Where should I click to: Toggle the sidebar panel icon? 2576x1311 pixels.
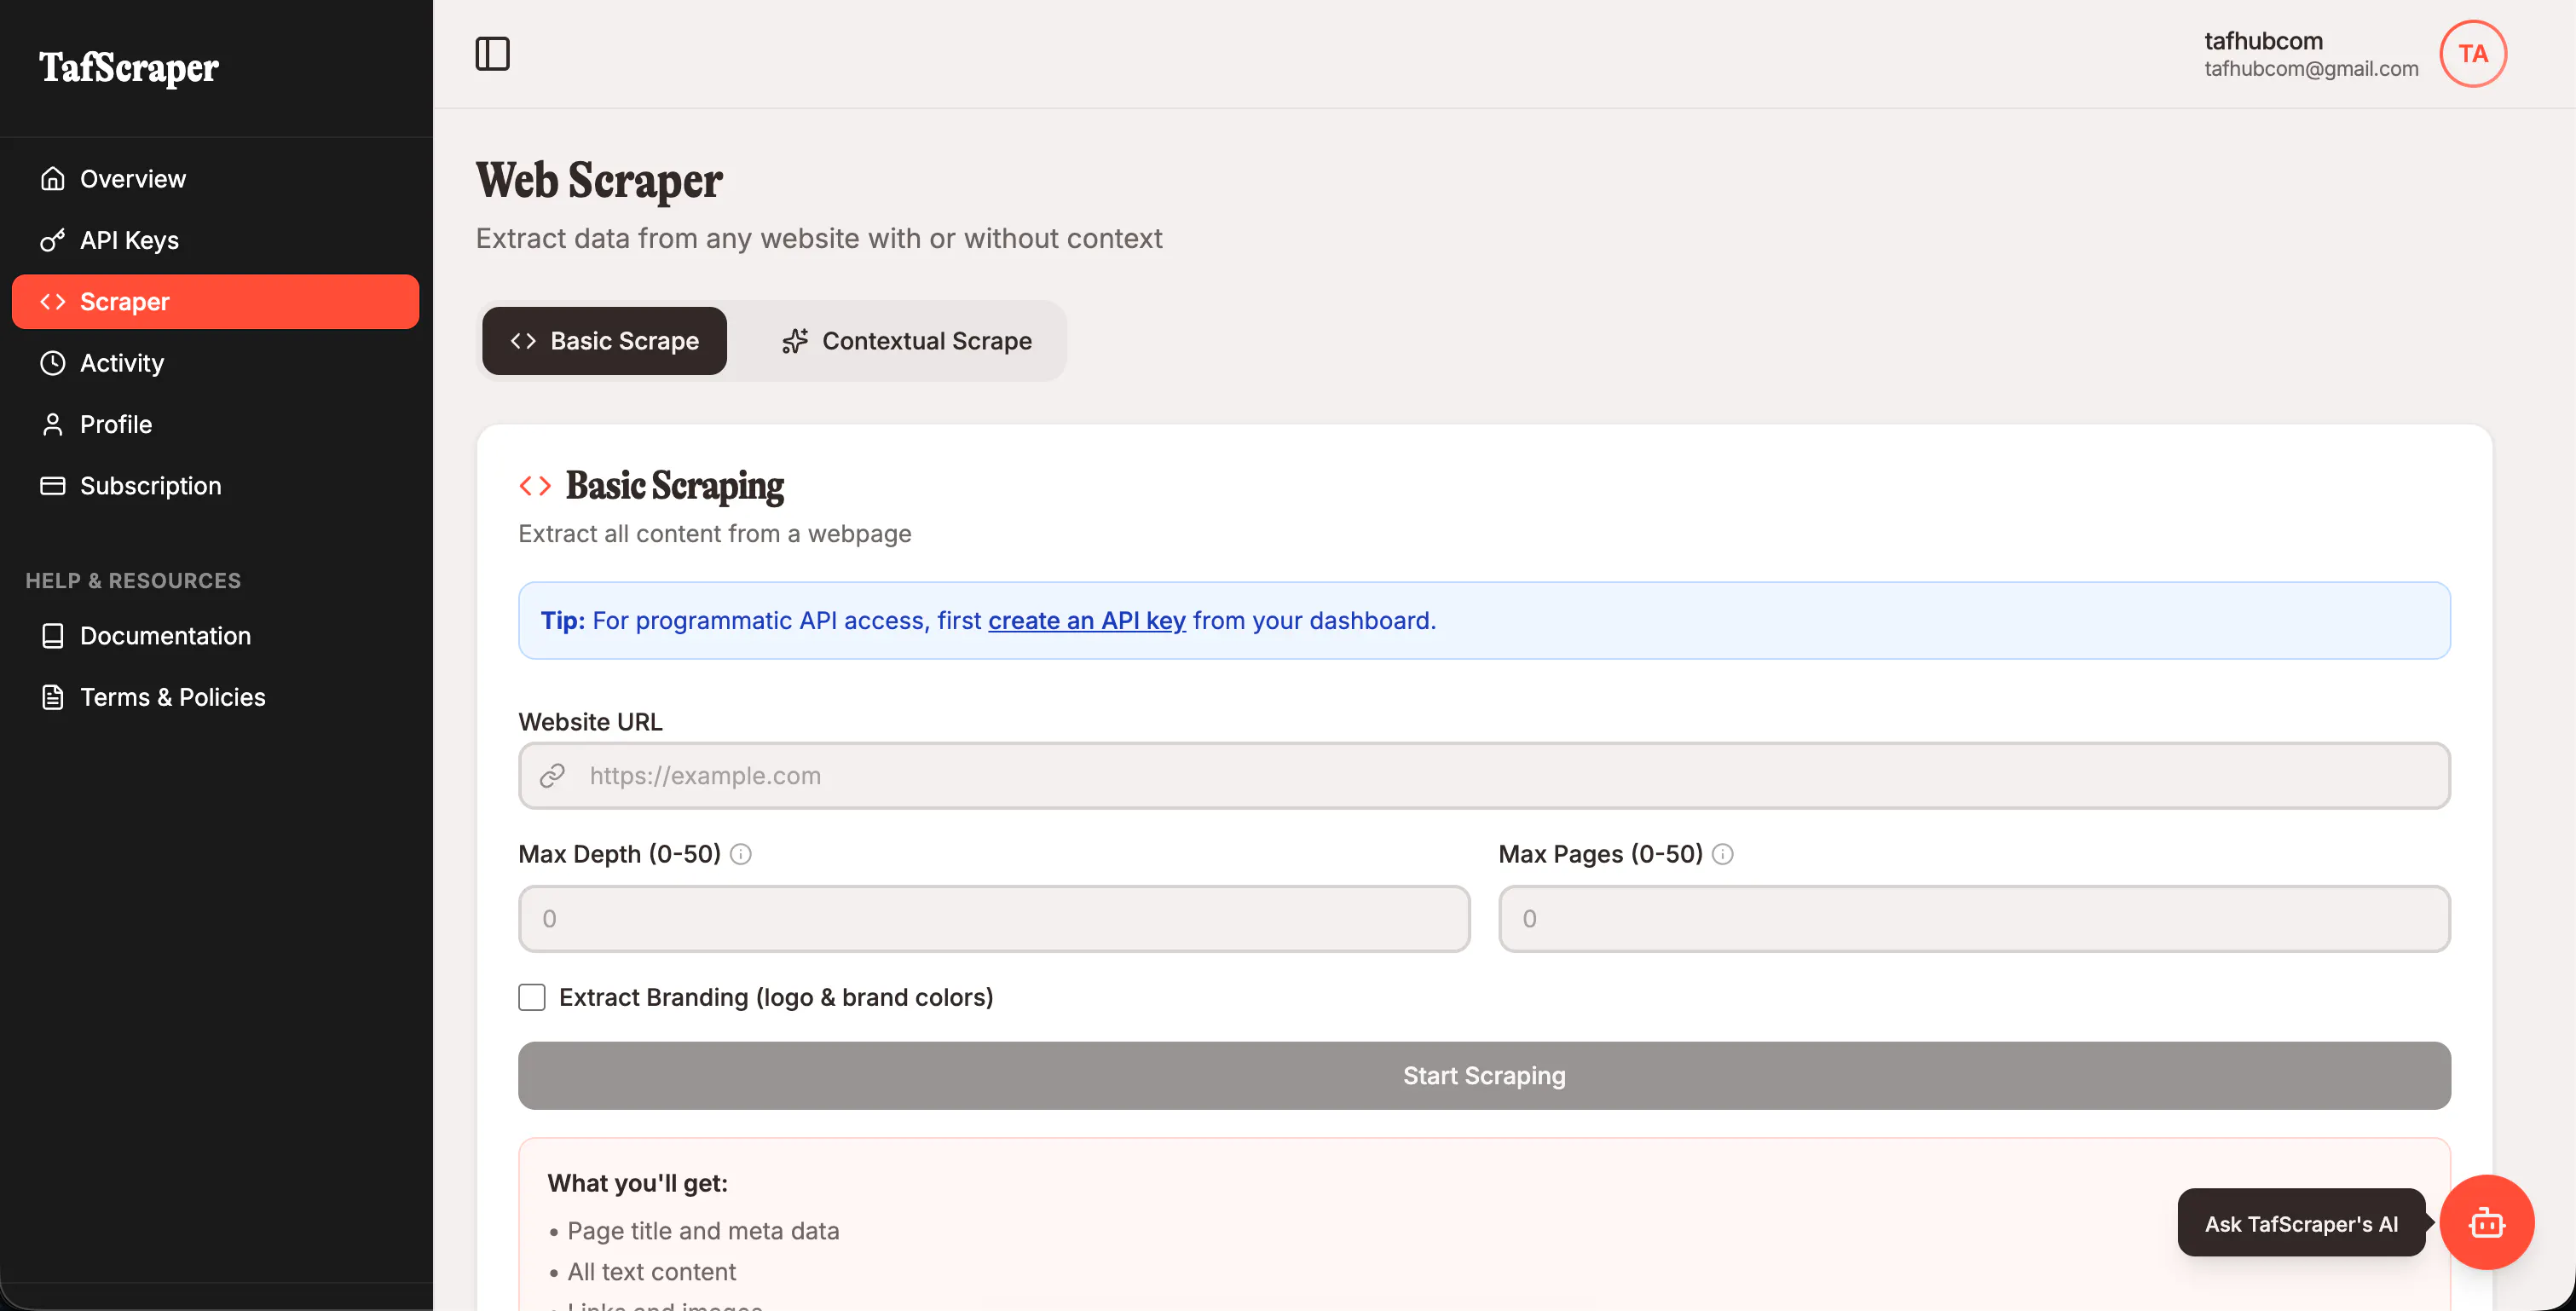tap(492, 54)
